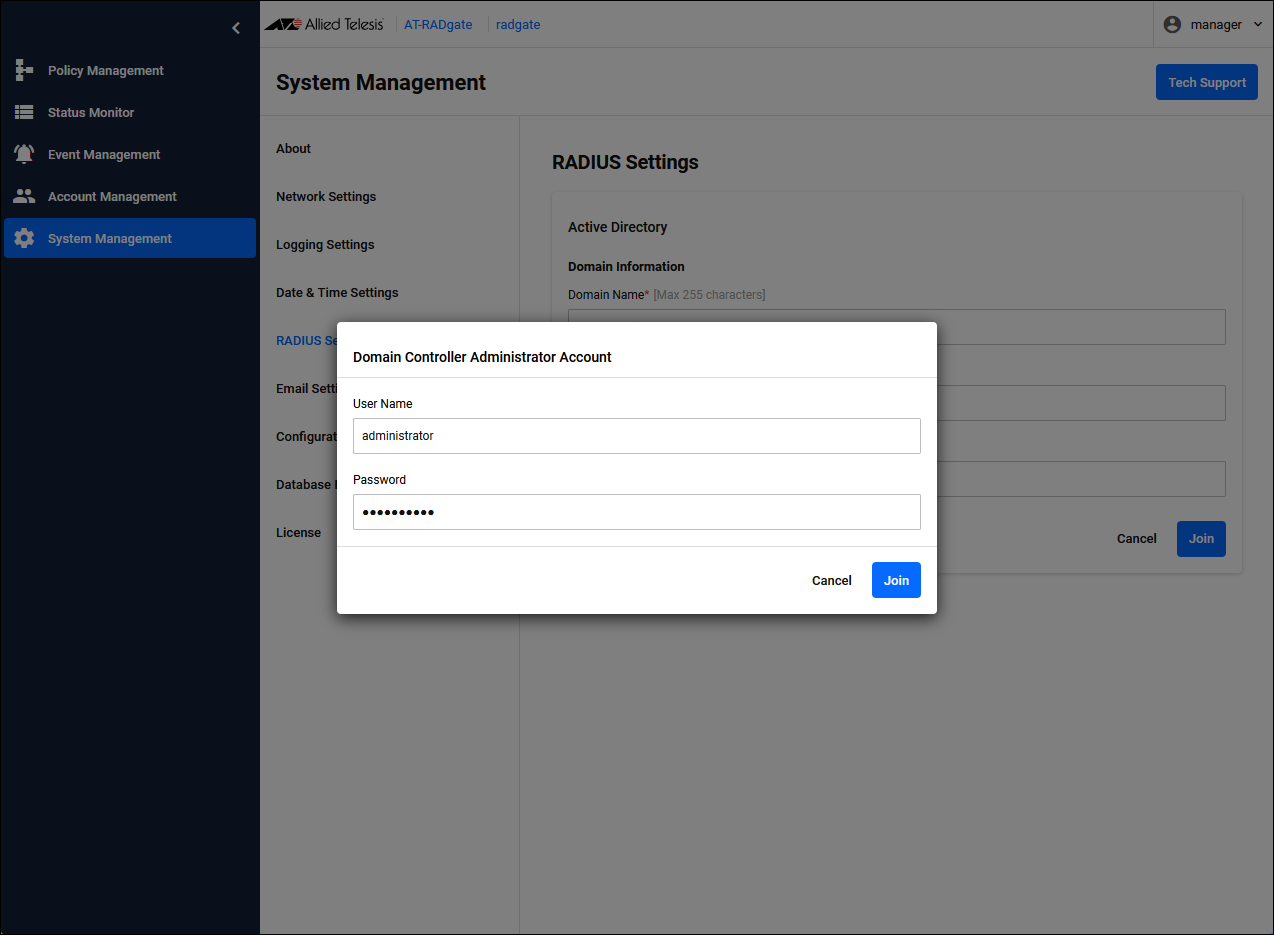The image size is (1274, 935).
Task: Click into the Password field
Action: [x=636, y=512]
